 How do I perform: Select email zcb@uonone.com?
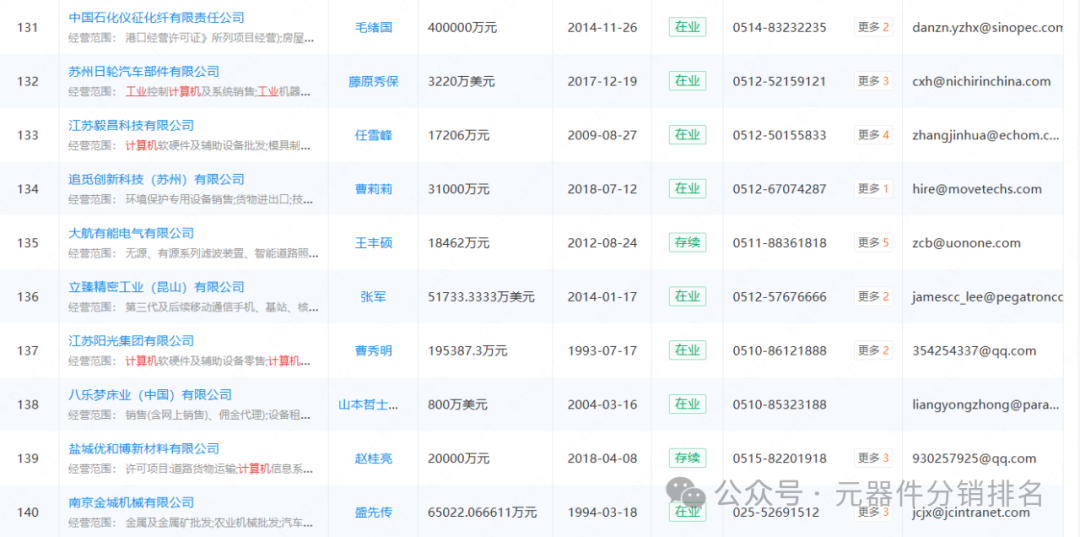(966, 243)
